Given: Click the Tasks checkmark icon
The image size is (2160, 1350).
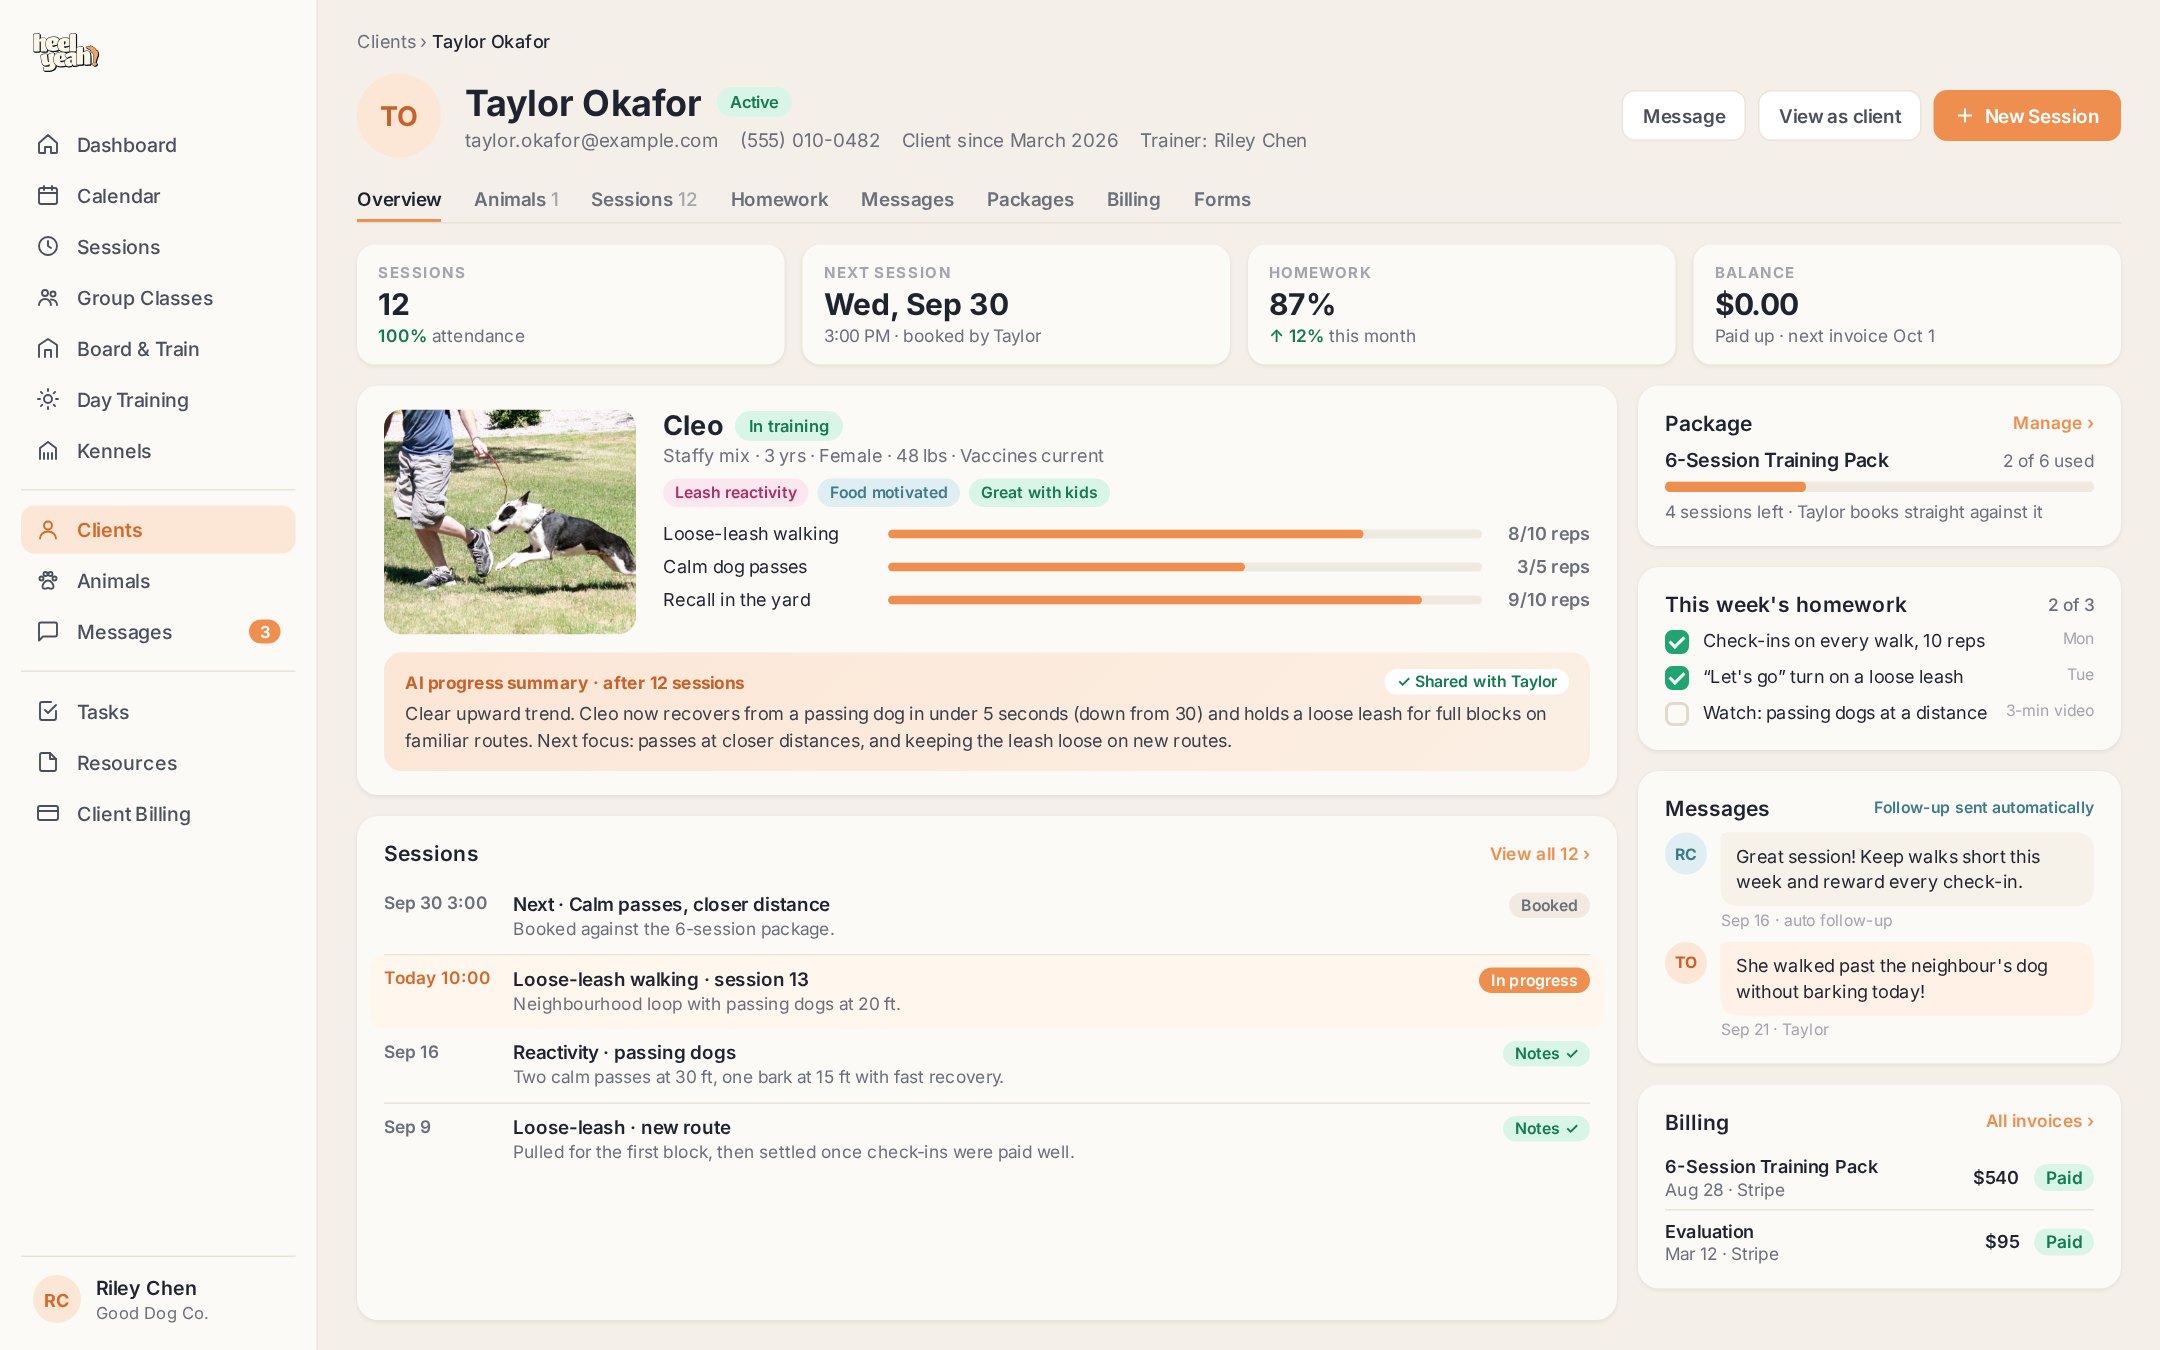Looking at the screenshot, I should point(48,712).
